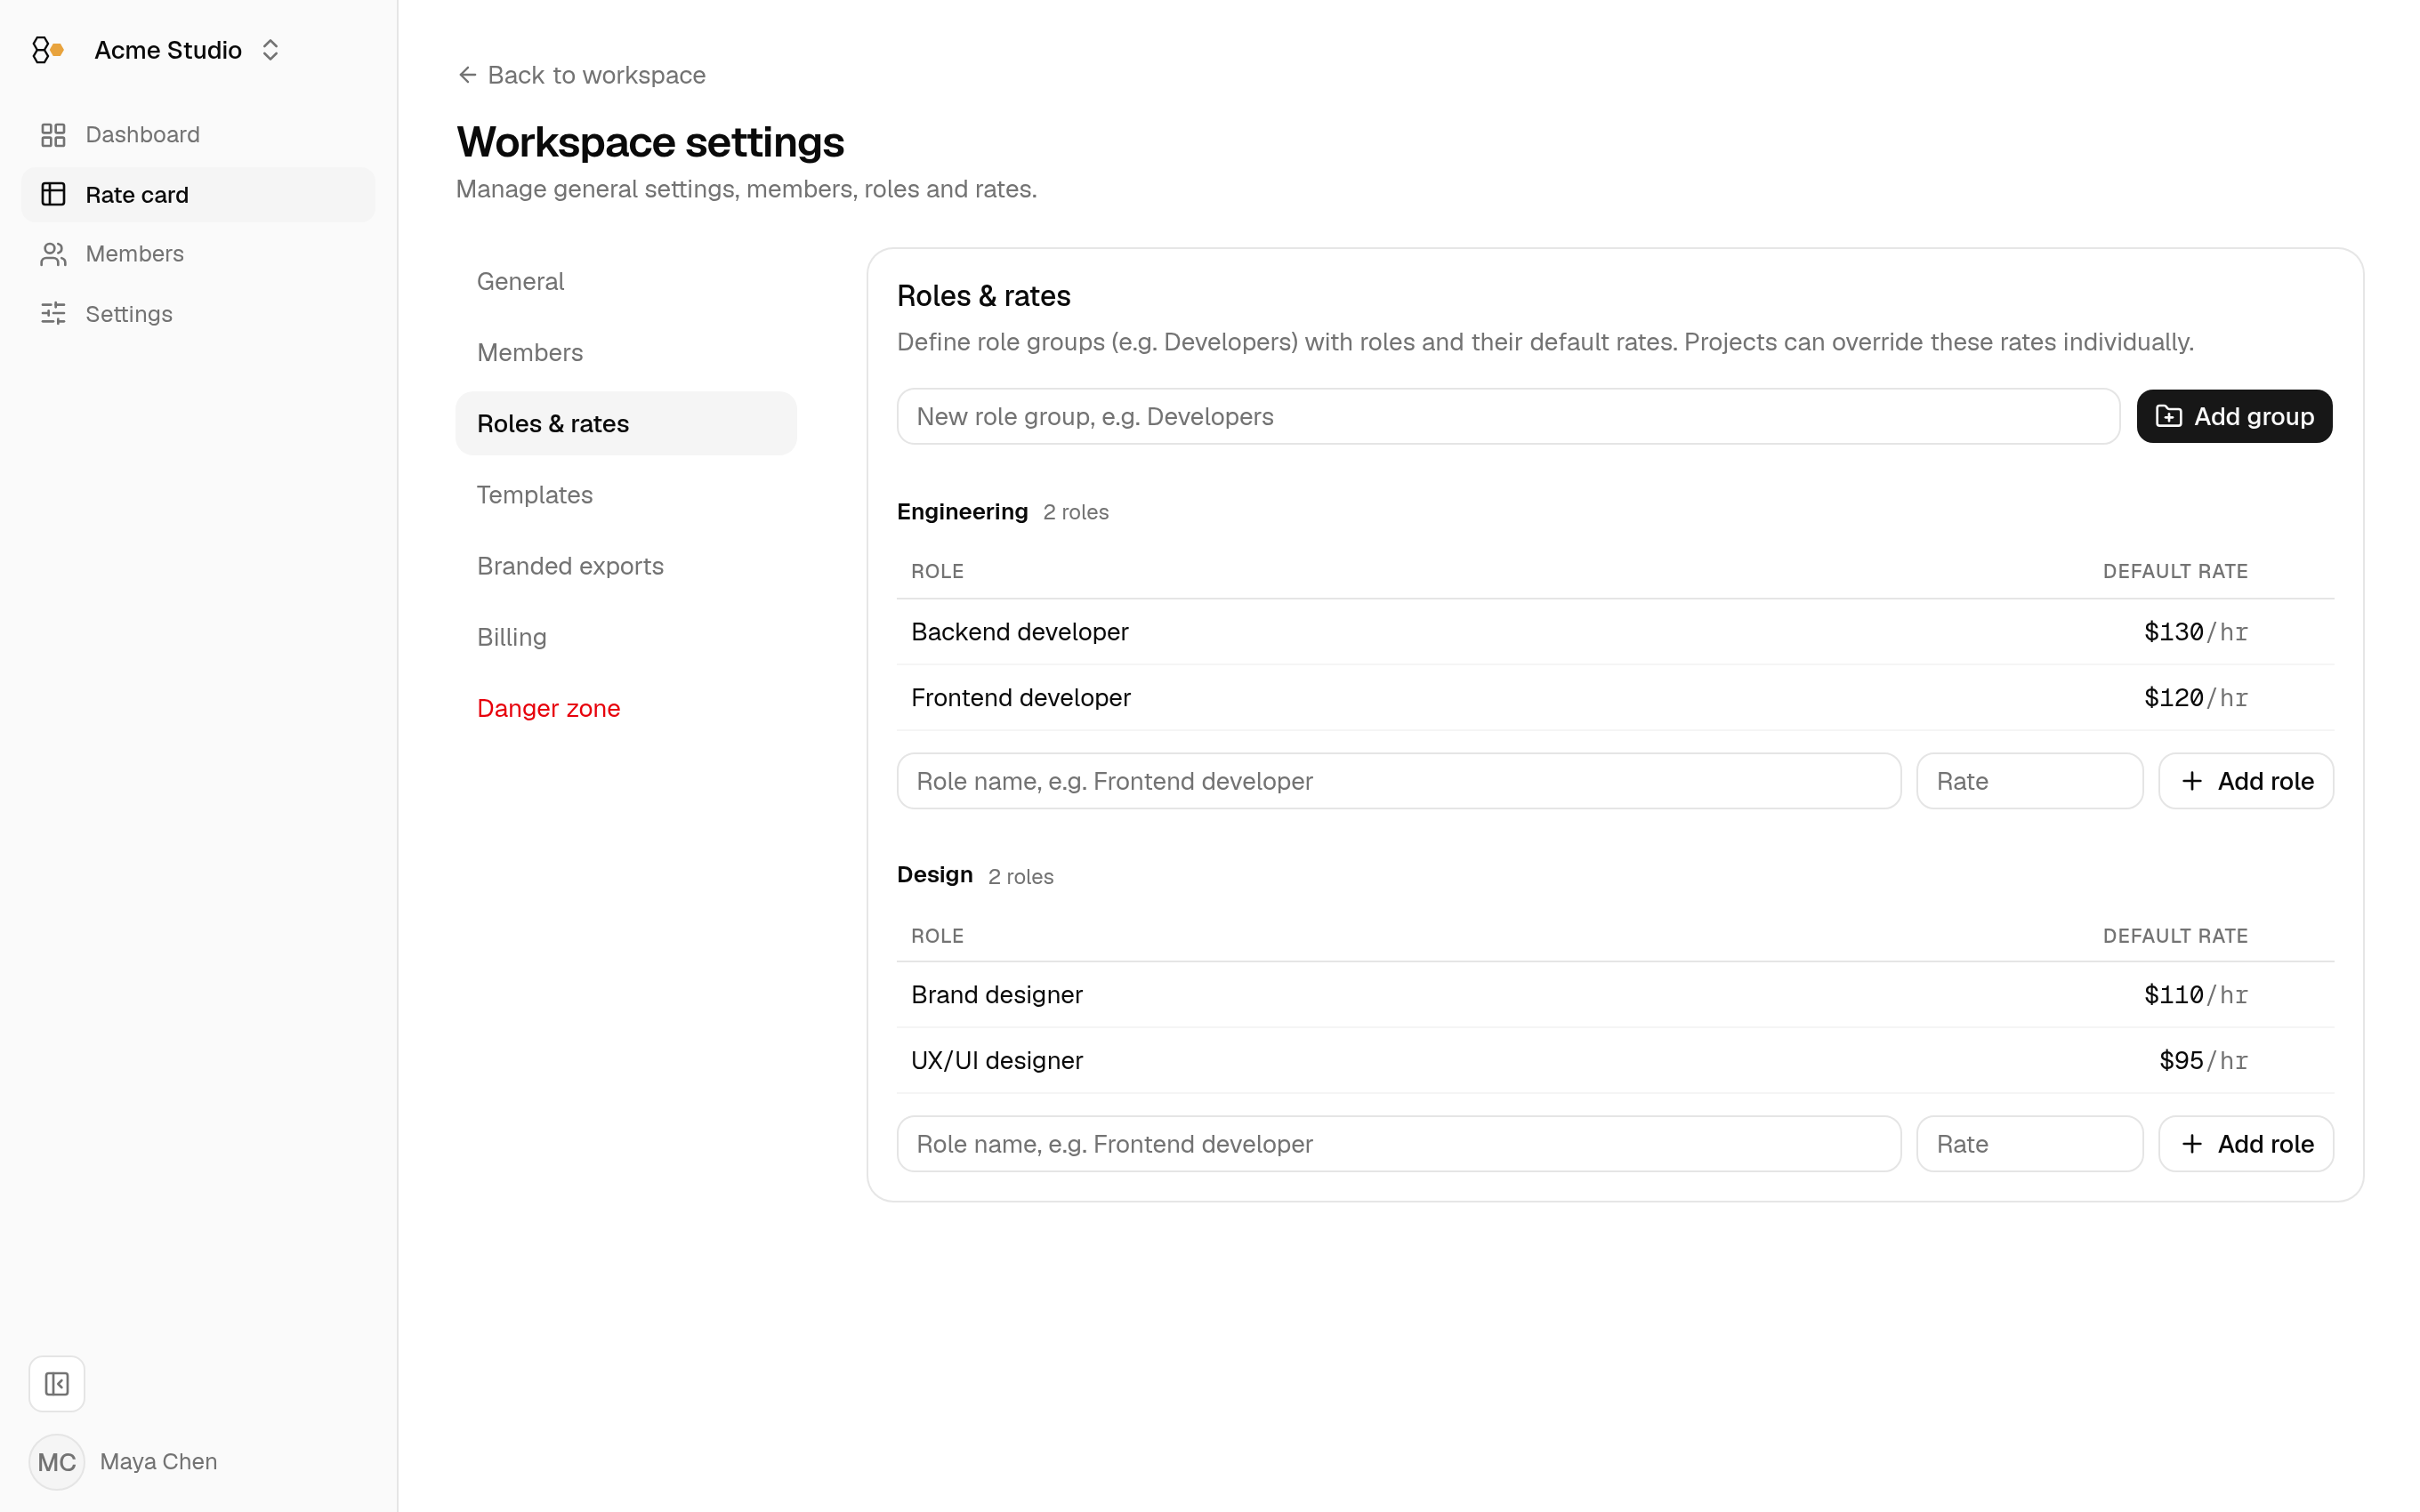Image resolution: width=2420 pixels, height=1512 pixels.
Task: Click the $95/hr rate value
Action: [x=2203, y=1060]
